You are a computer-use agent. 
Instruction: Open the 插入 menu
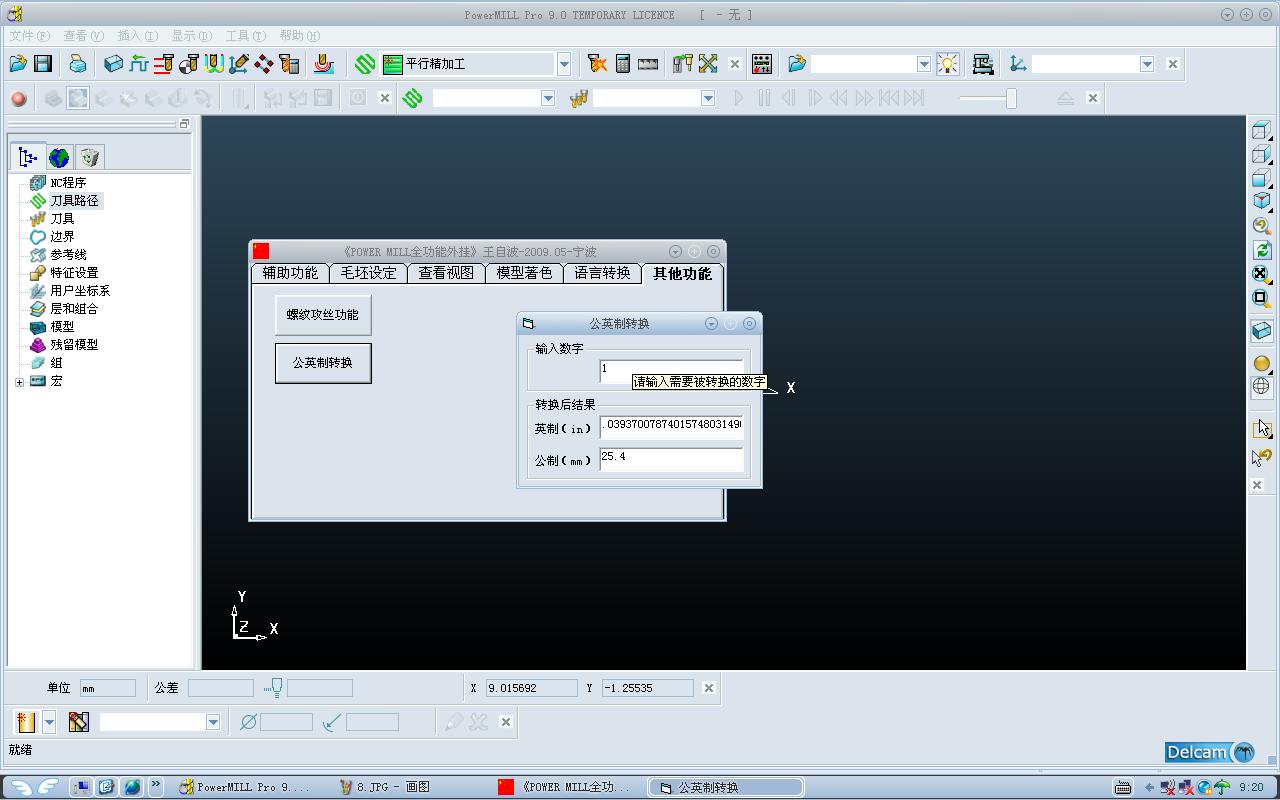pos(137,36)
